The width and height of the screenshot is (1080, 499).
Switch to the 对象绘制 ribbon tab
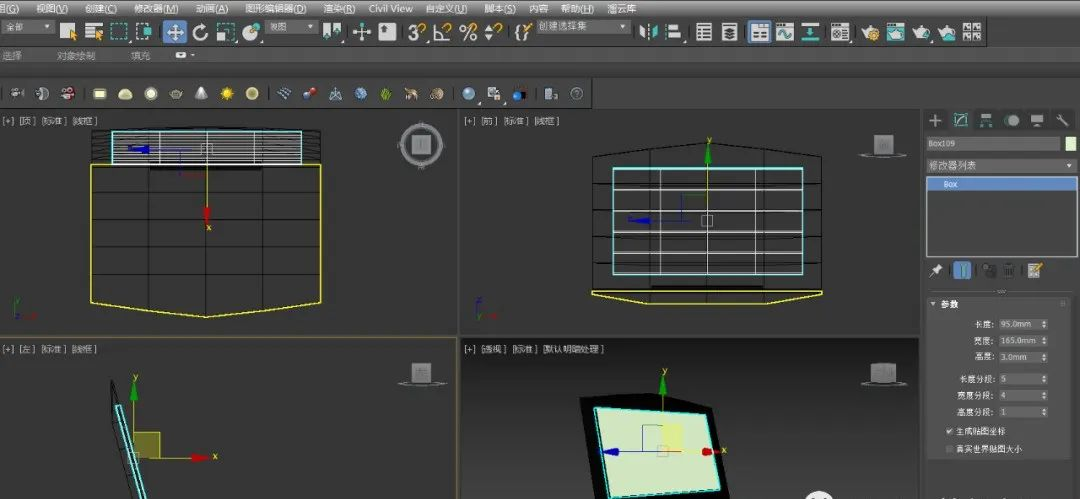coord(76,56)
